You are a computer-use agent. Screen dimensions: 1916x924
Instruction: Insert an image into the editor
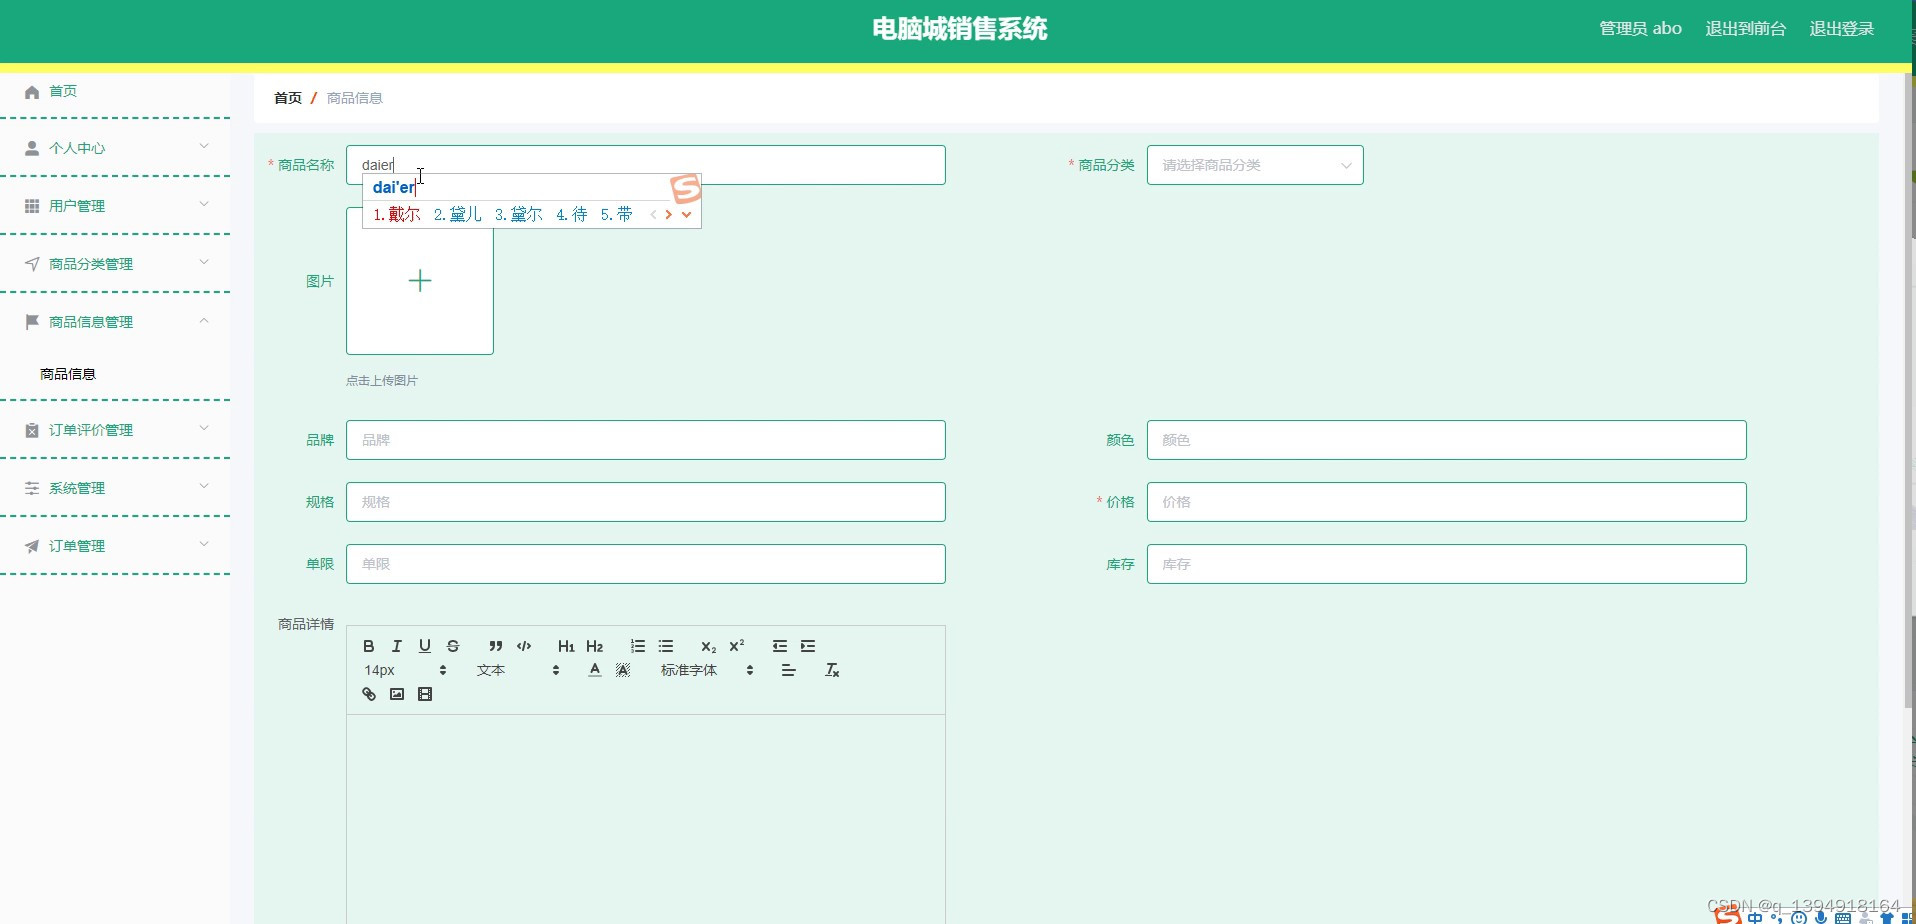pos(397,694)
